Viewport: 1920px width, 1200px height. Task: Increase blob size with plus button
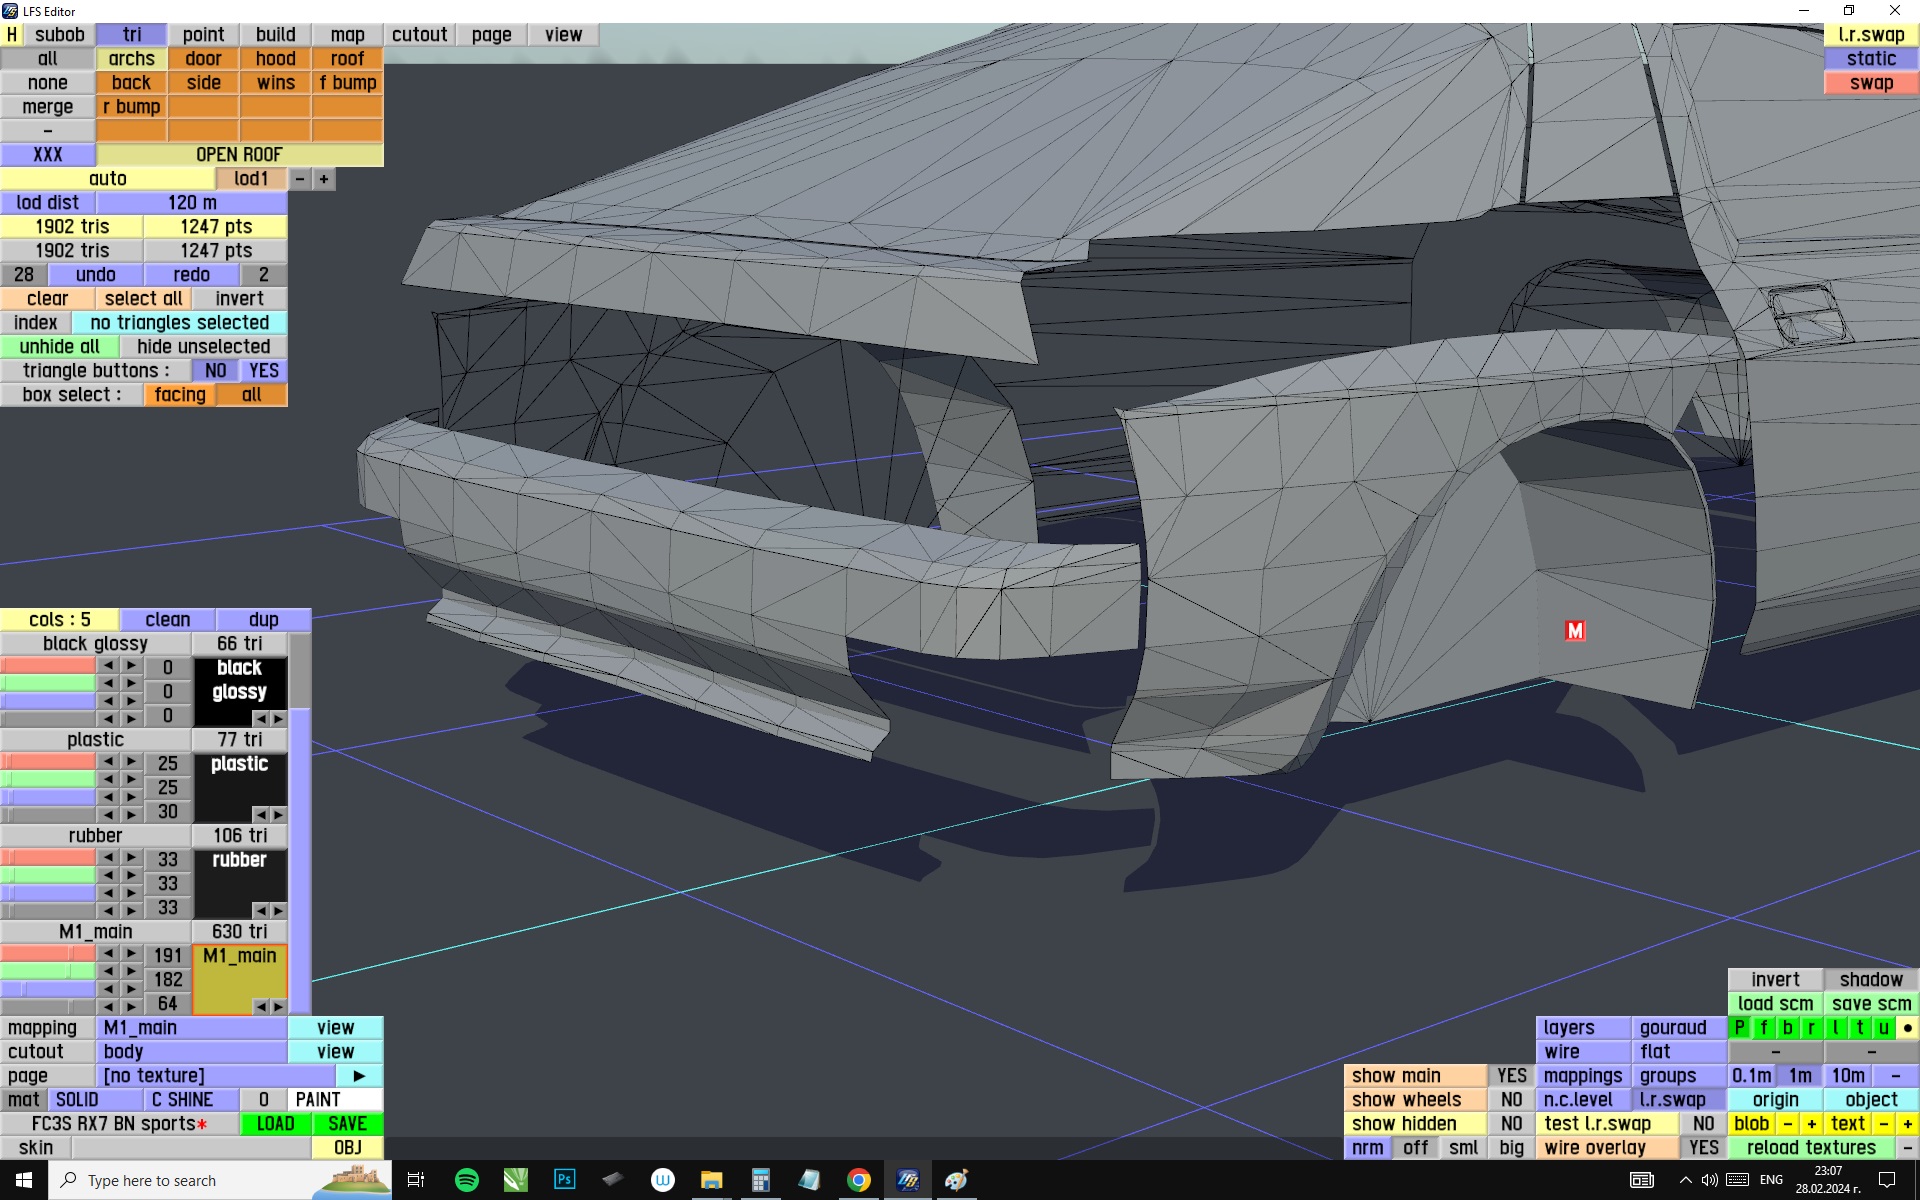click(1811, 1124)
